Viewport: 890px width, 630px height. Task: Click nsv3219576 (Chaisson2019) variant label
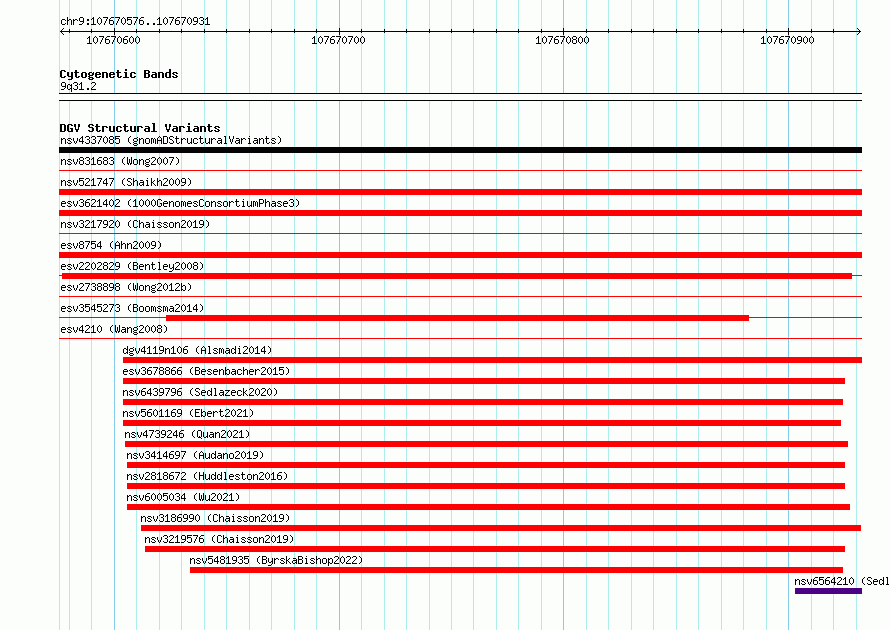point(219,539)
